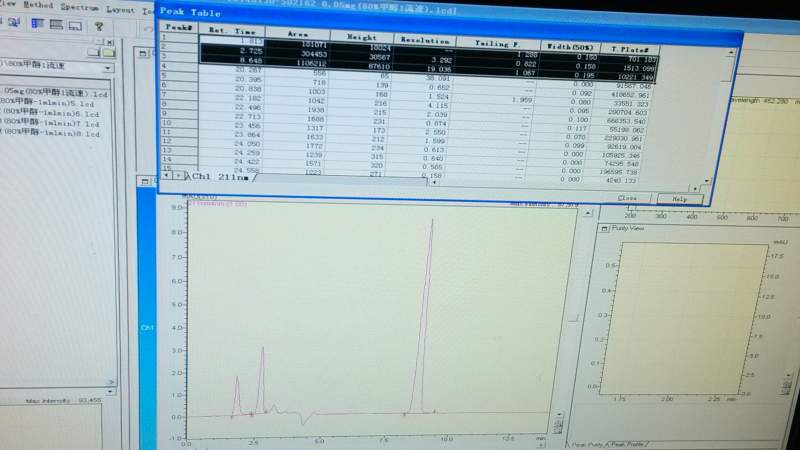
Task: Click the toolbar icon left of help
Action: (75, 25)
